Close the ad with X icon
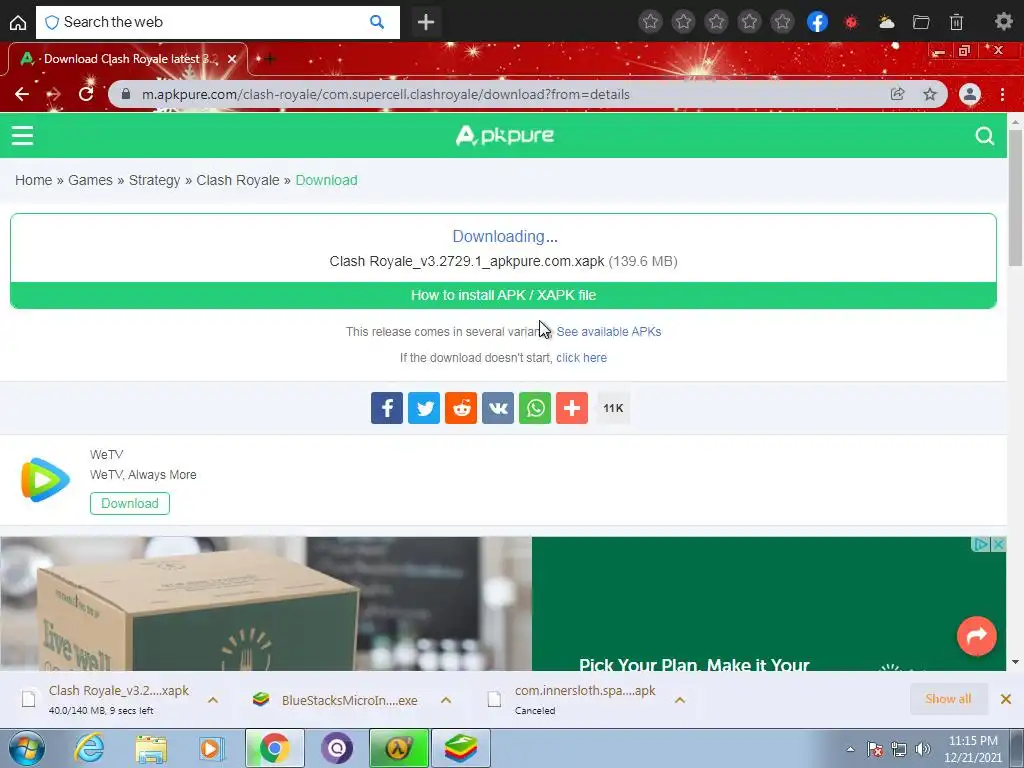This screenshot has width=1024, height=768. click(999, 544)
